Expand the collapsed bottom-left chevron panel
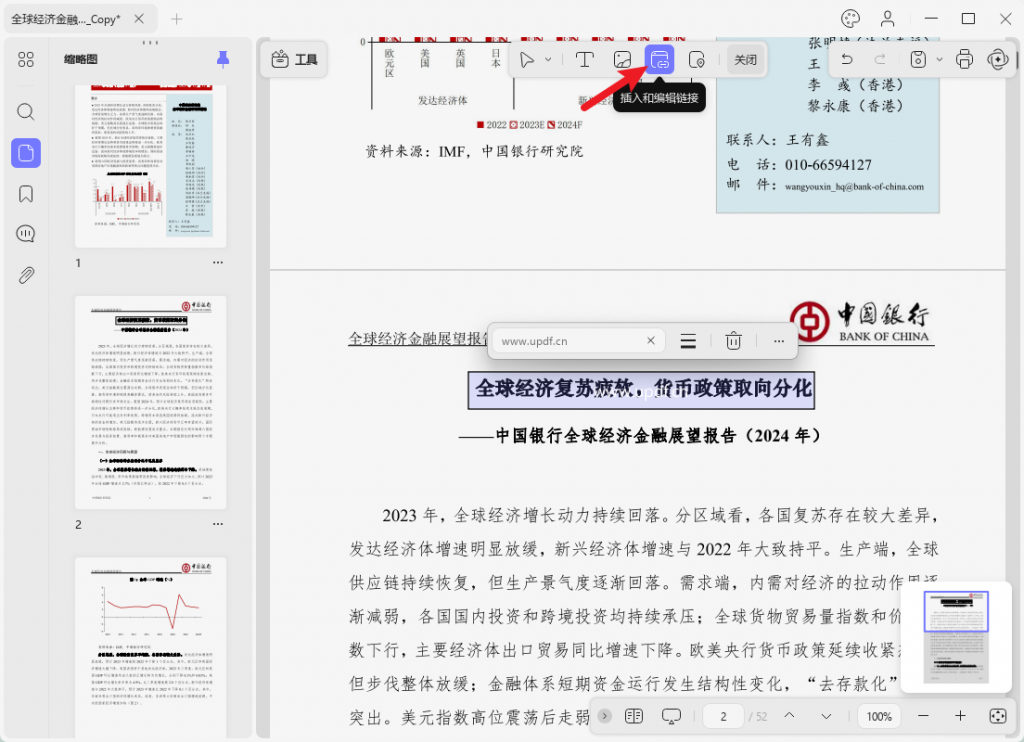The height and width of the screenshot is (742, 1024). (603, 716)
